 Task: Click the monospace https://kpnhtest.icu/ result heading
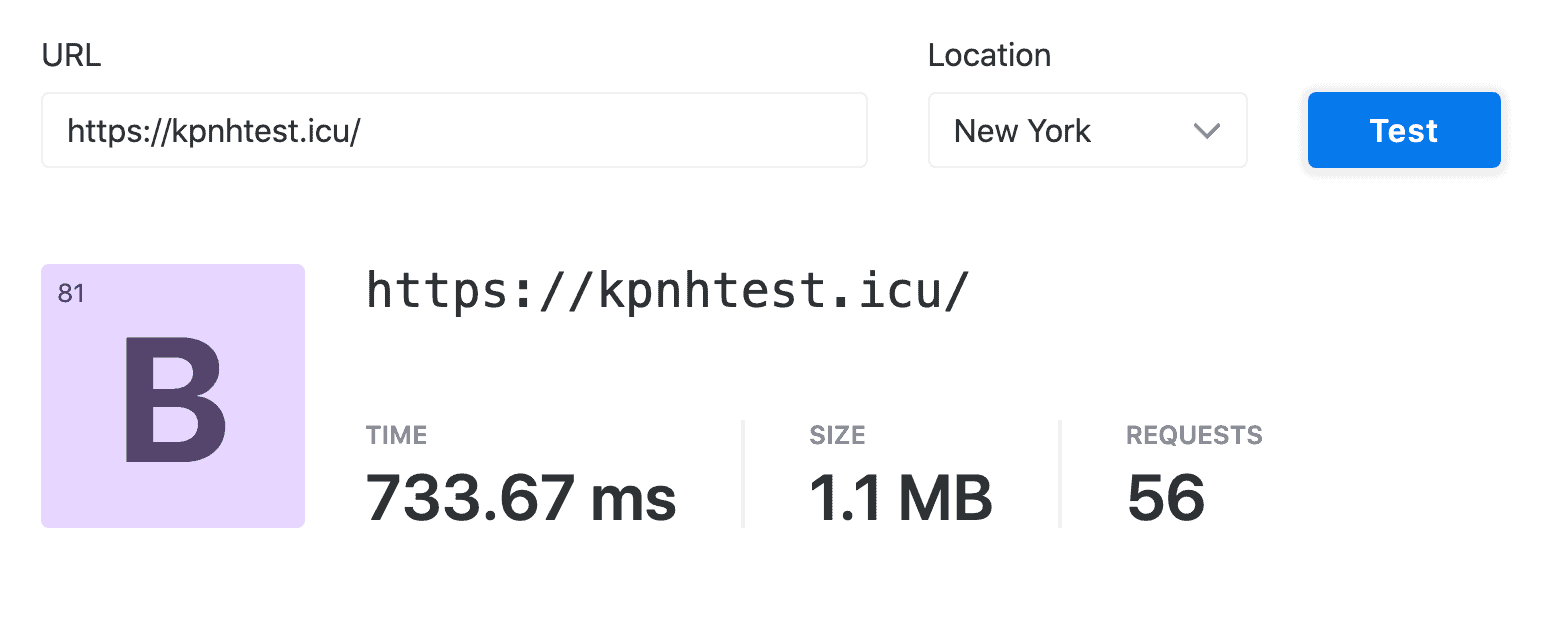click(667, 290)
